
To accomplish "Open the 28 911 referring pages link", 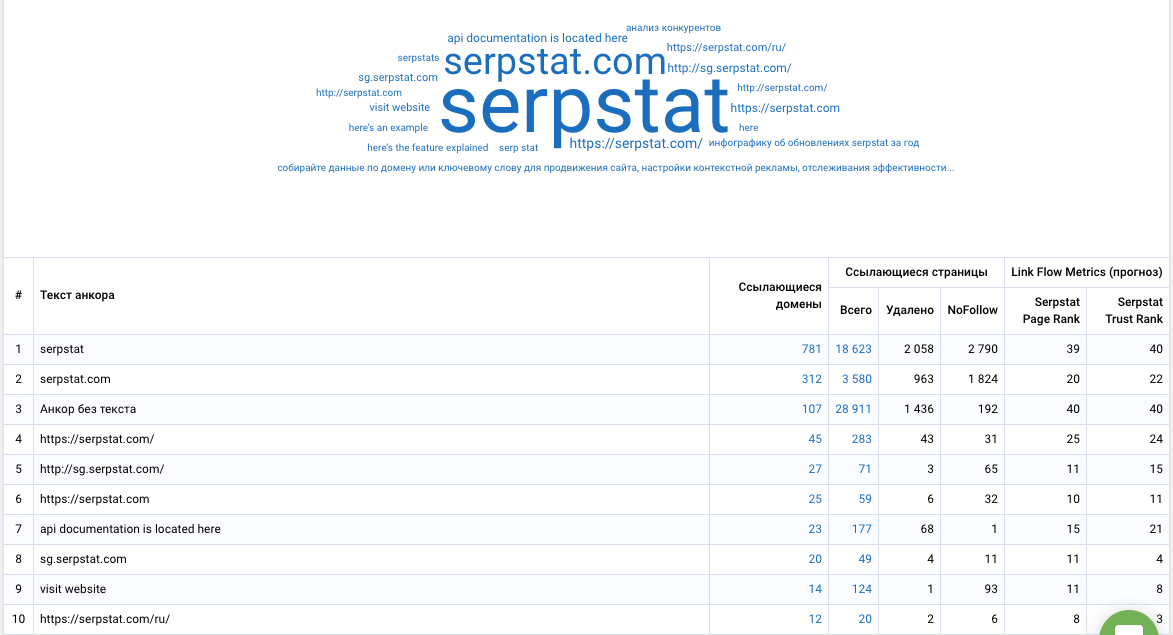I will click(854, 409).
